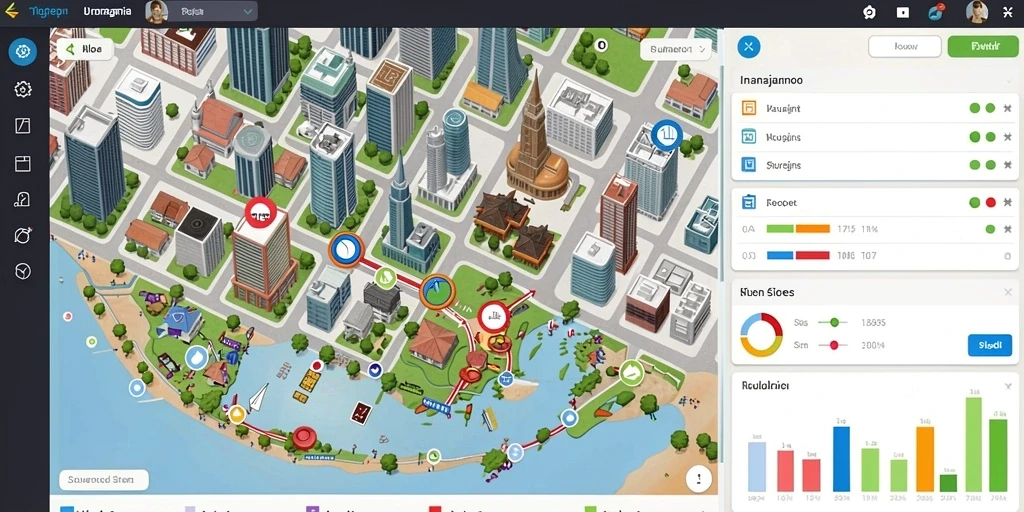Click the orange bar in Reulolnicr chart
Screen dimensions: 1024x512
(925, 458)
